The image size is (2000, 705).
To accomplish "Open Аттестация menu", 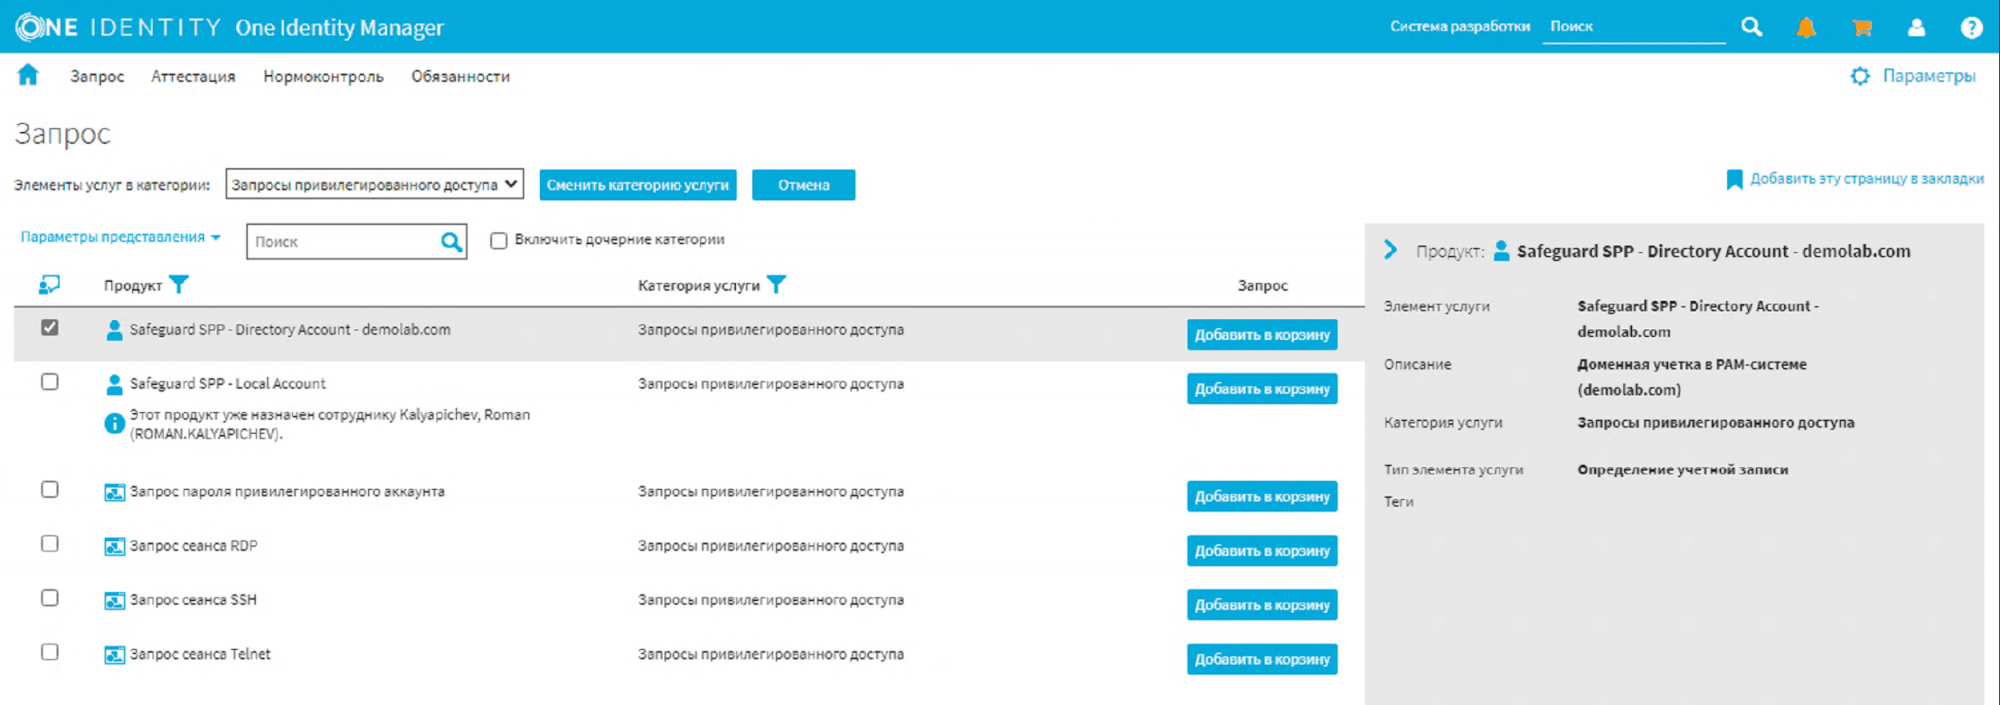I will click(193, 76).
